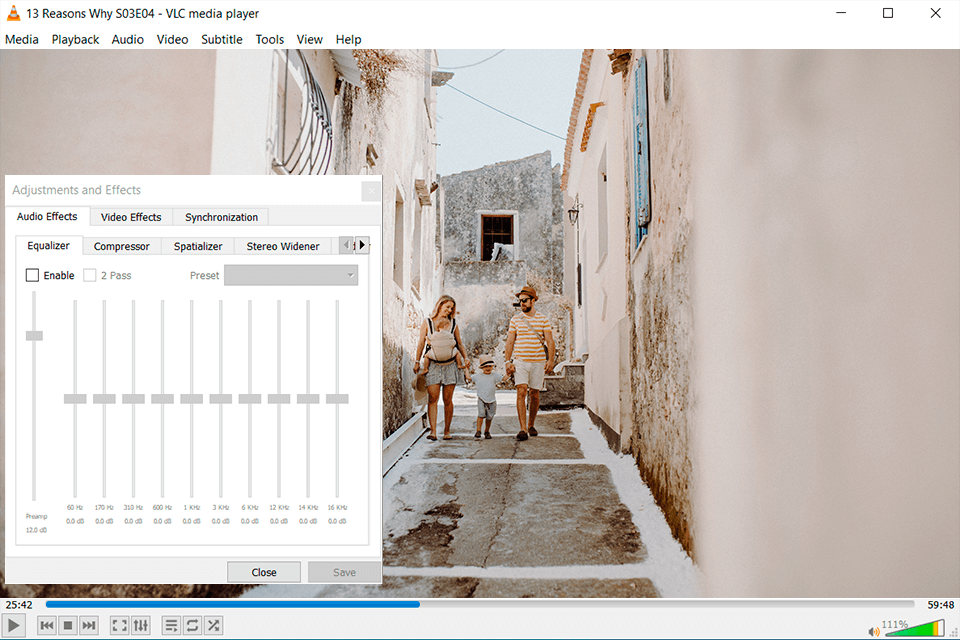960x640 pixels.
Task: Click the Save button in the effects dialog
Action: click(x=344, y=571)
